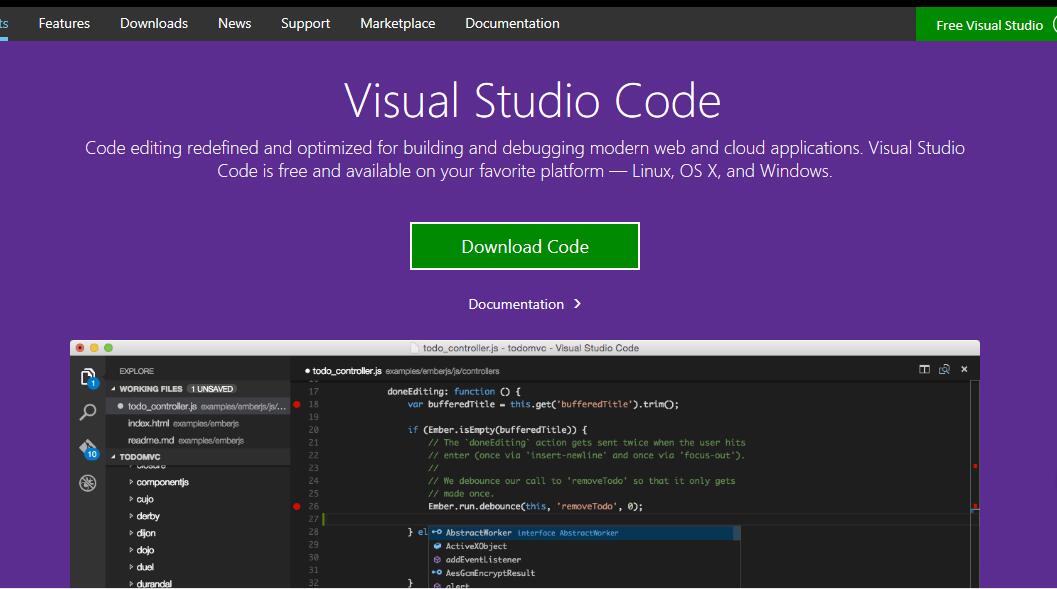Open the Debug bug icon in sidebar
1057x589 pixels.
pos(88,483)
